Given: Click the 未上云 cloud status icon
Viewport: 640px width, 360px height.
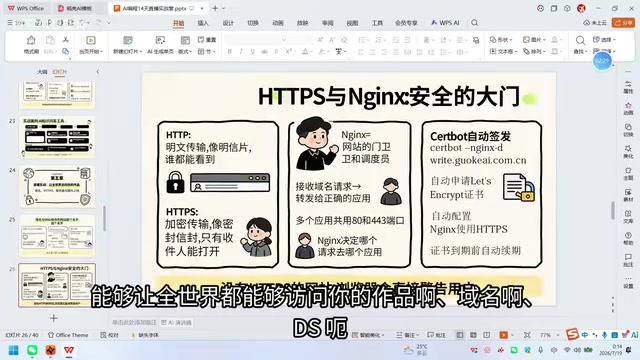Looking at the screenshot, I should [x=595, y=23].
